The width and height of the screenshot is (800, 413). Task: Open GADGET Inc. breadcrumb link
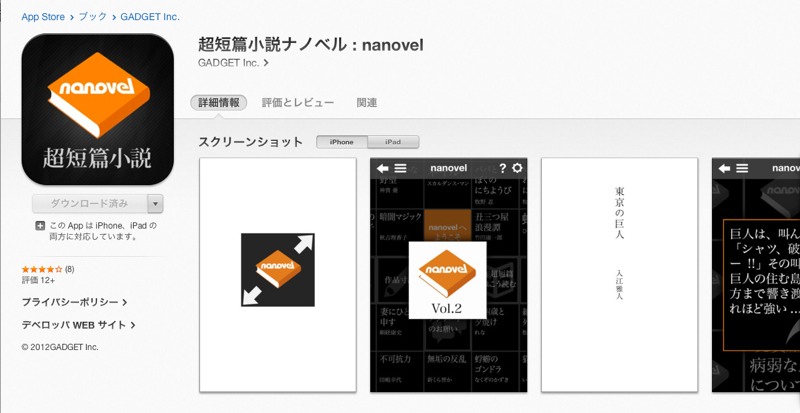coord(150,17)
